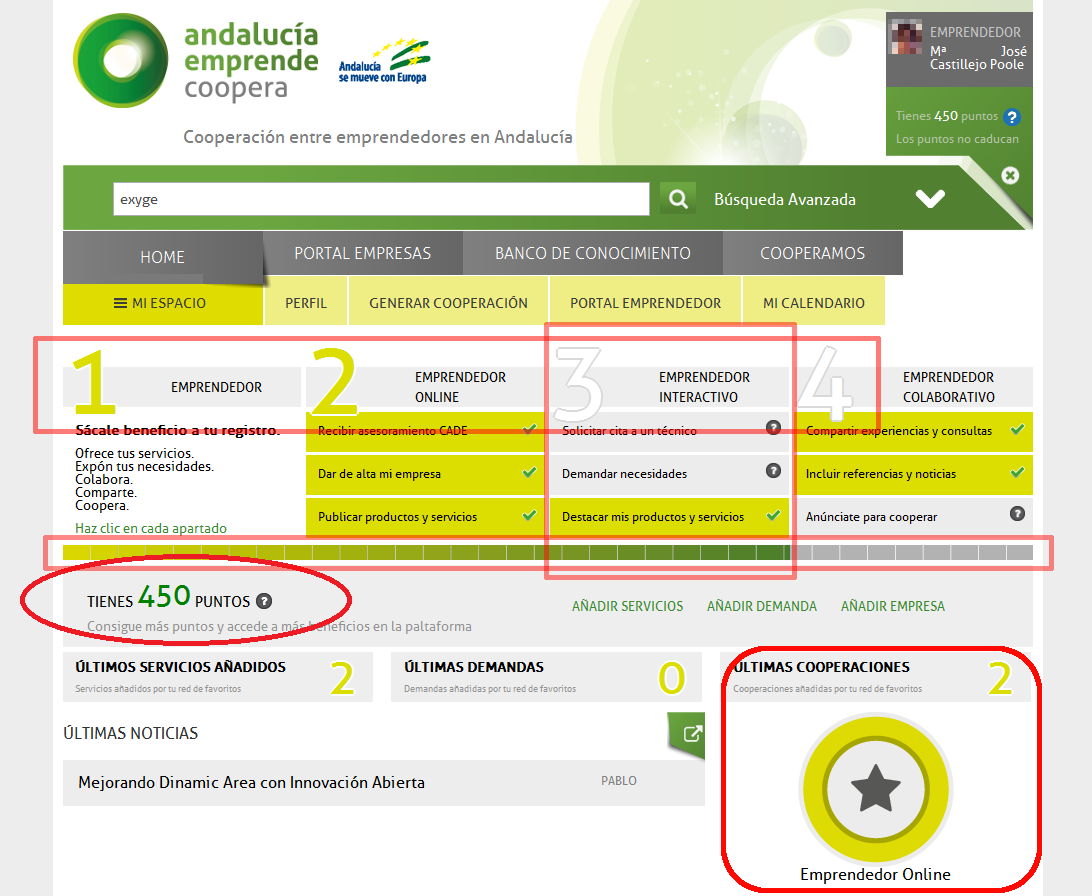Click the EMPRENDEDOR INTERACTIVO level header
Screen dimensions: 1092x896
(669, 387)
